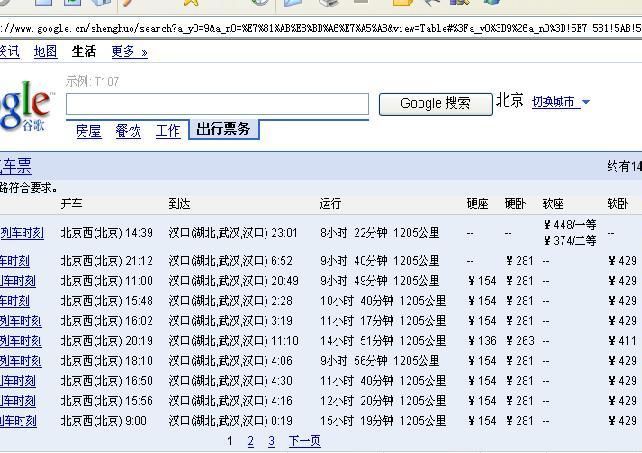Viewport: 642px width, 453px height.
Task: Click the 到达 column header
Action: (179, 203)
